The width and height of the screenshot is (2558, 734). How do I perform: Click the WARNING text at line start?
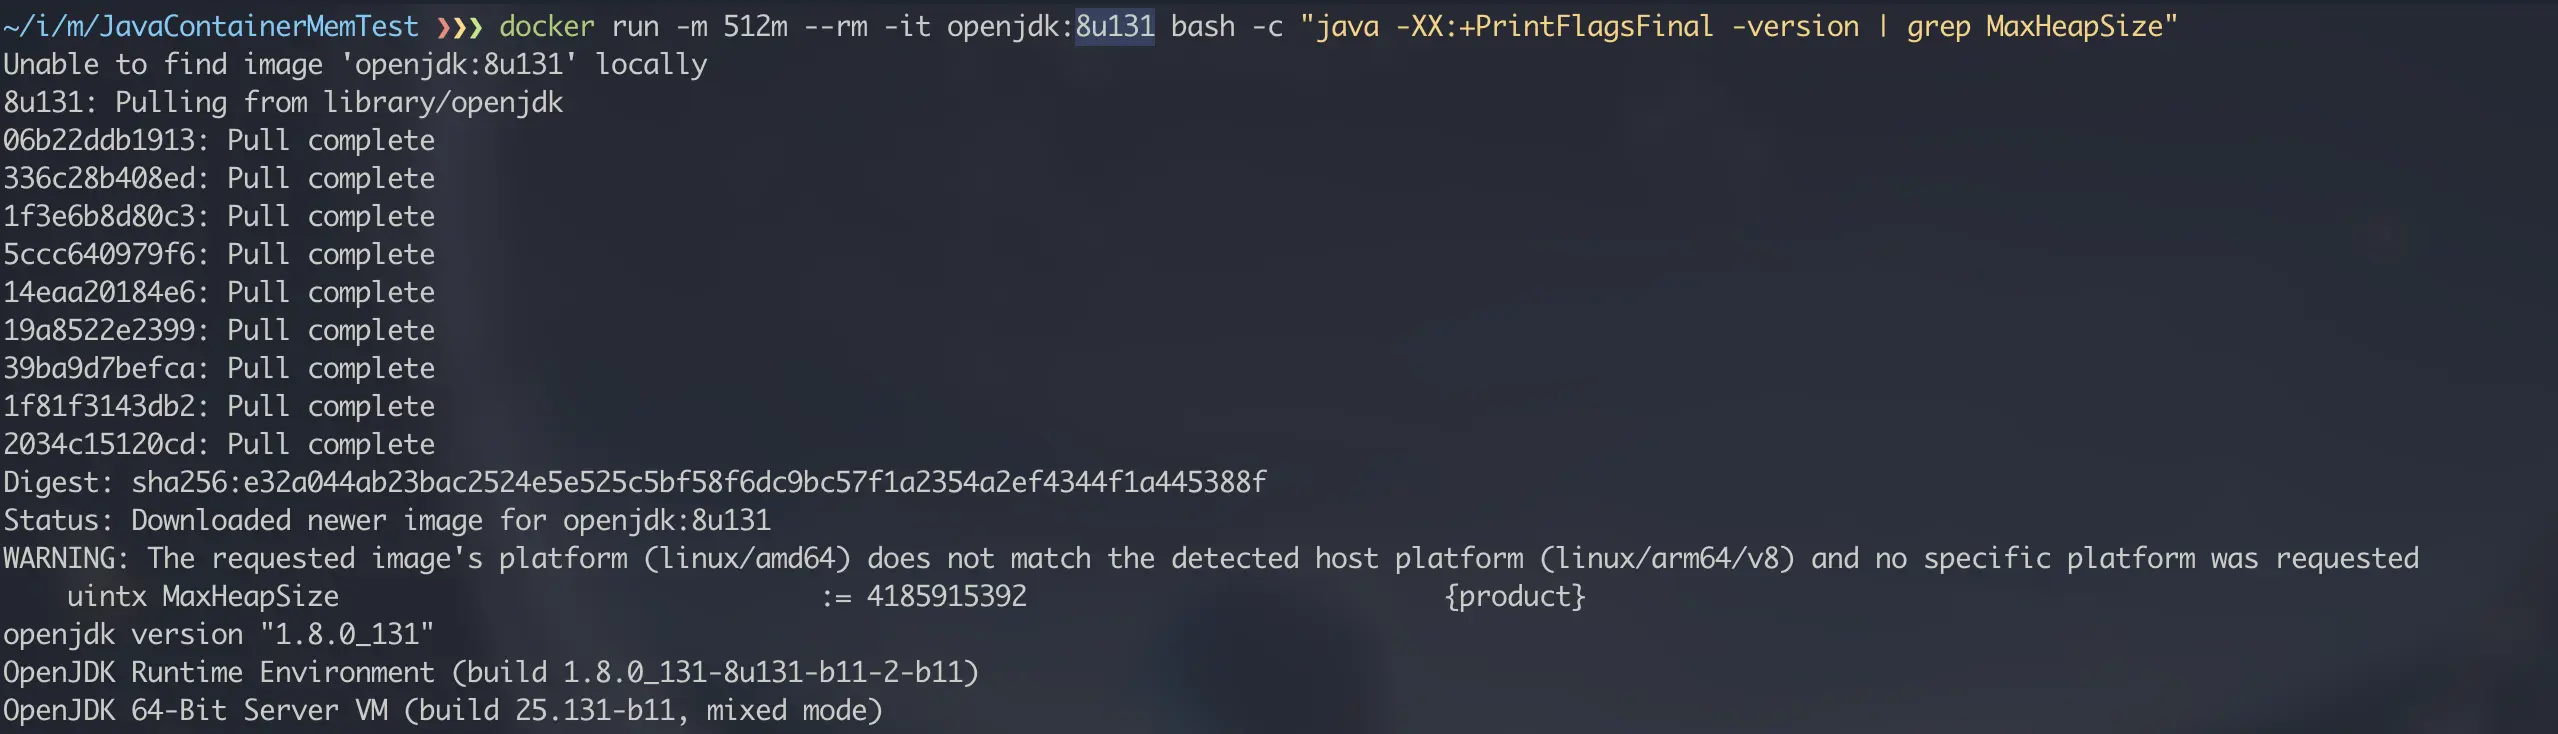point(66,558)
